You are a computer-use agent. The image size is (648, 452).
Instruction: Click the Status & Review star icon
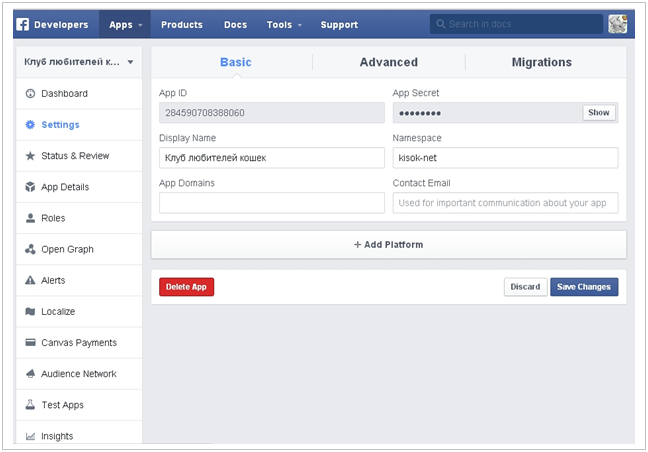pos(30,156)
